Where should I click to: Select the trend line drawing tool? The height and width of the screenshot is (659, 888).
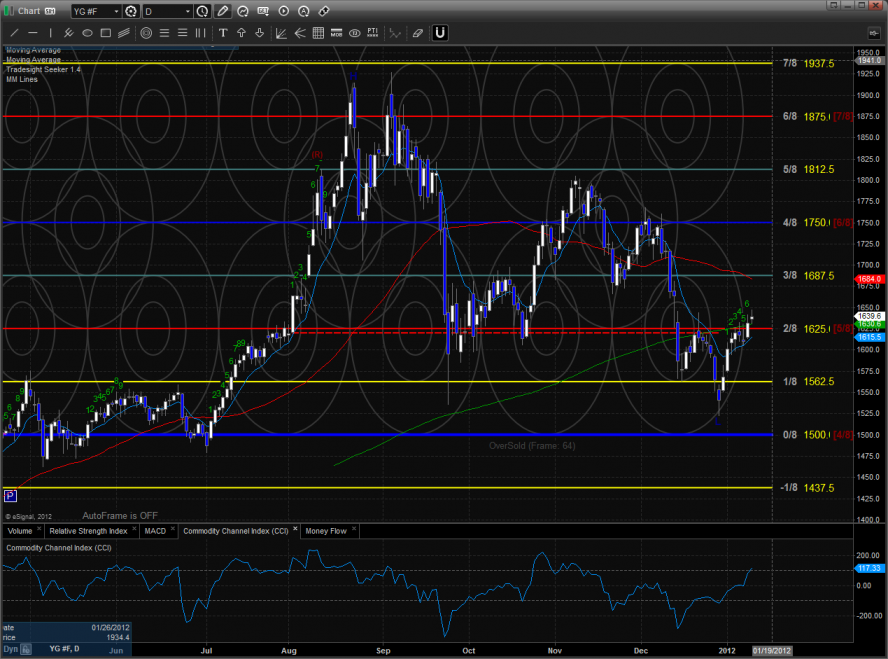point(14,33)
